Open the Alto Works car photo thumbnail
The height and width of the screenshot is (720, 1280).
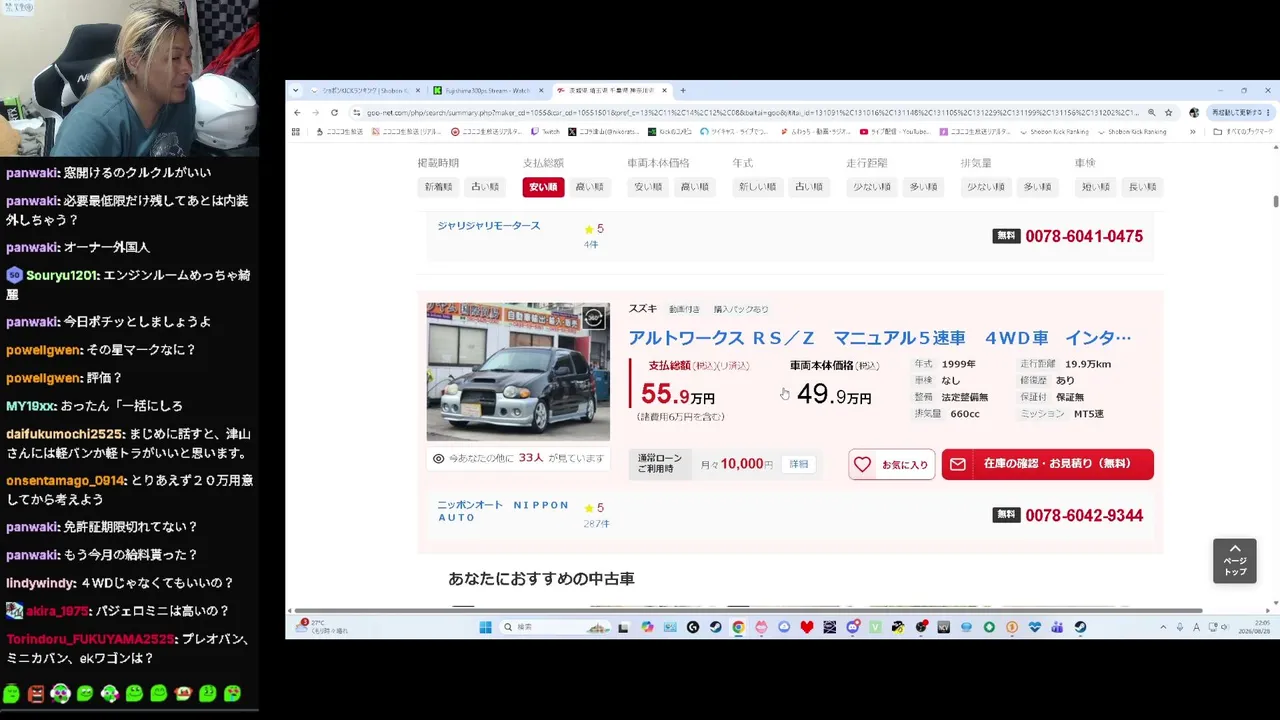coord(518,372)
